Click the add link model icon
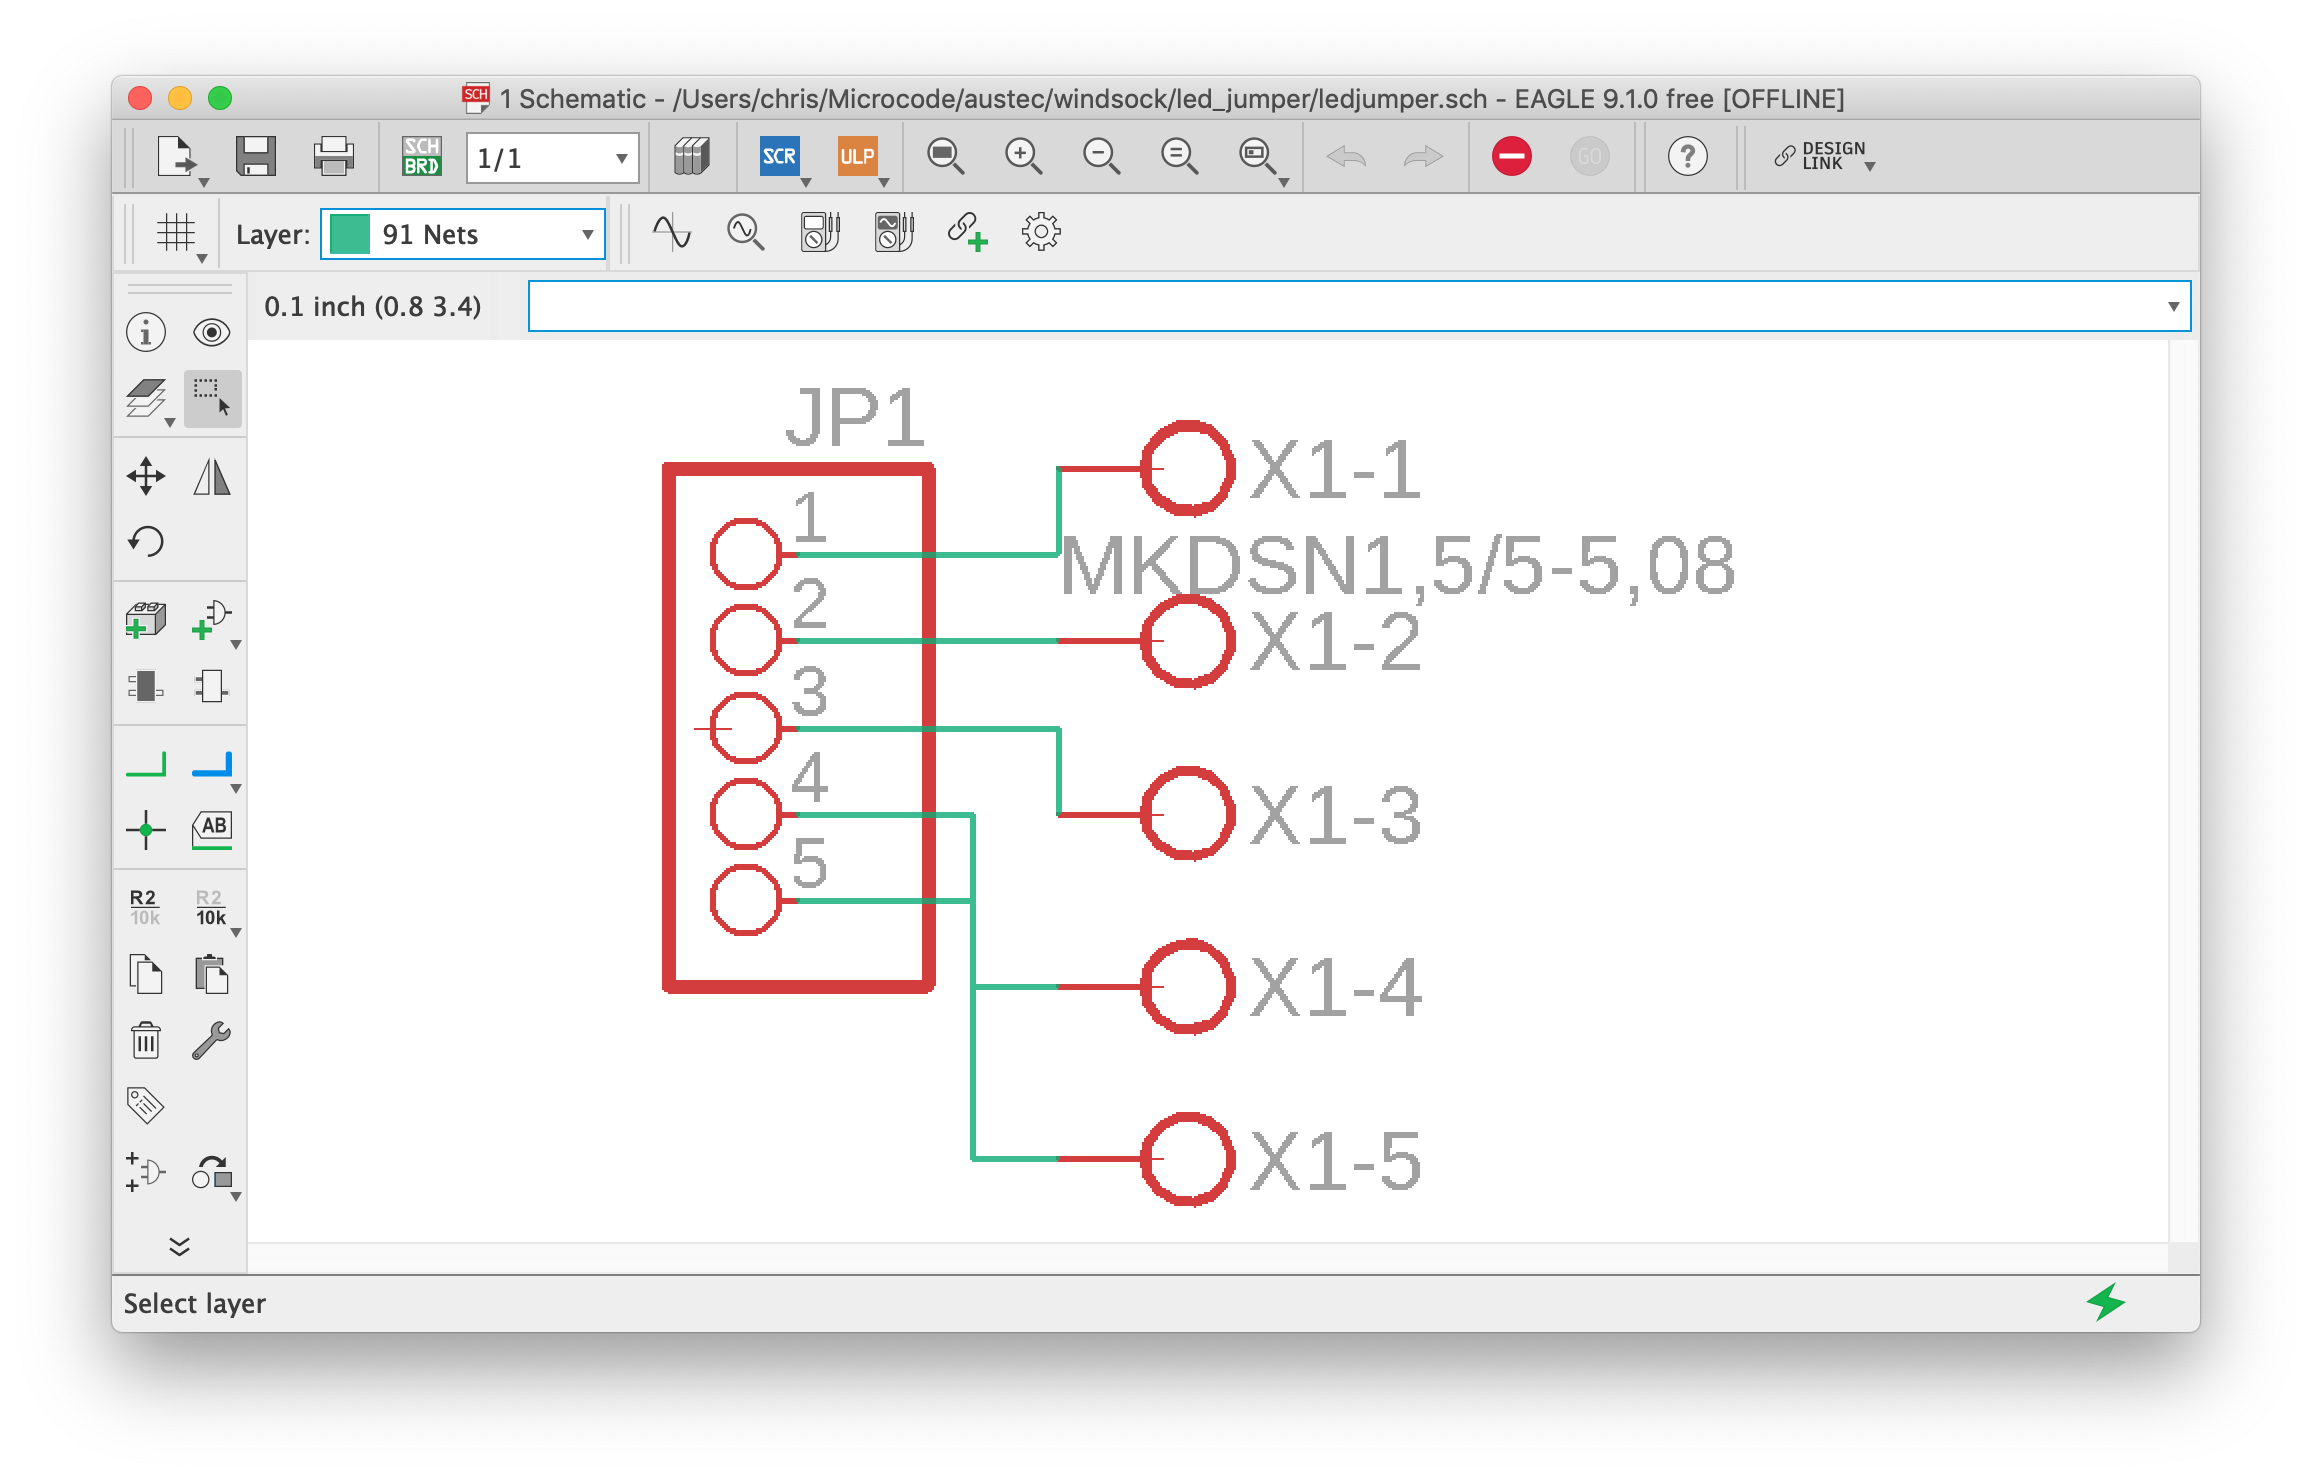The width and height of the screenshot is (2312, 1480). pyautogui.click(x=967, y=232)
